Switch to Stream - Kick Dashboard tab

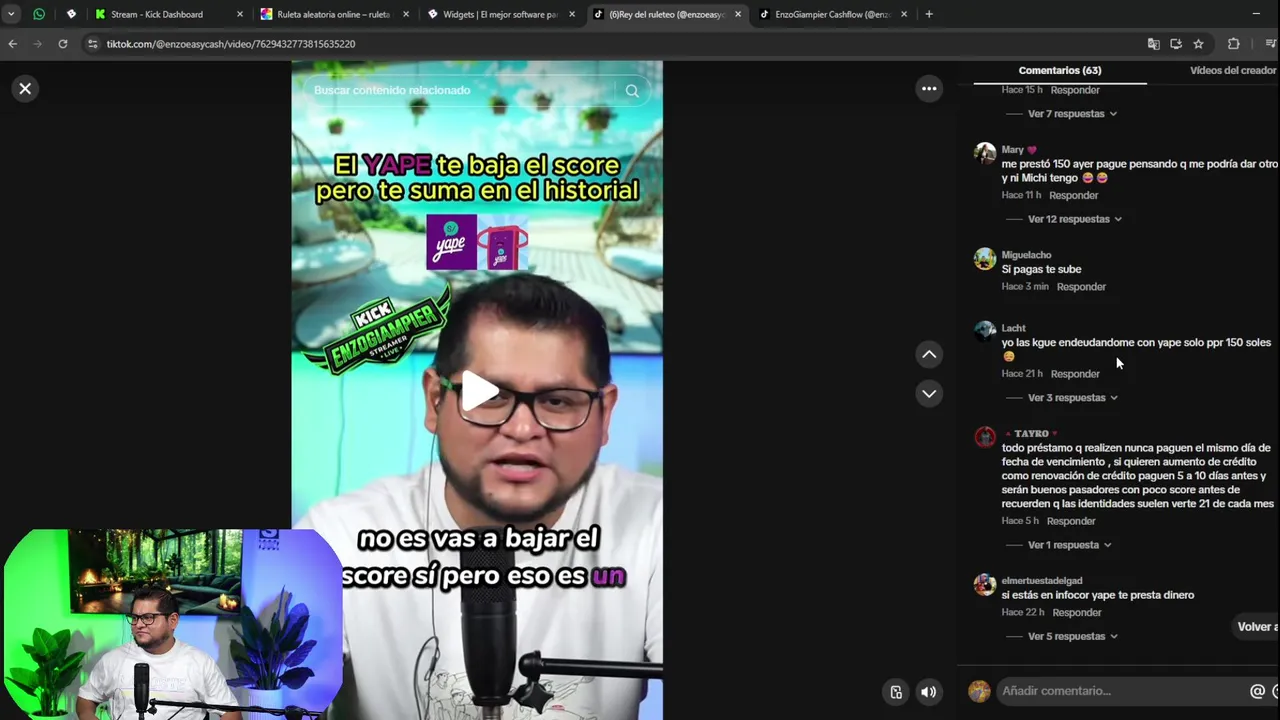pos(157,14)
